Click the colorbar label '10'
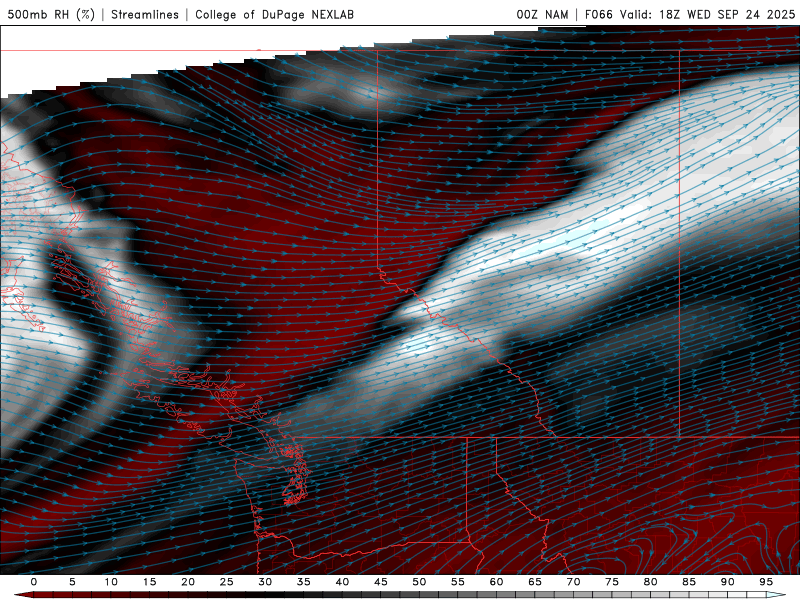 click(111, 582)
